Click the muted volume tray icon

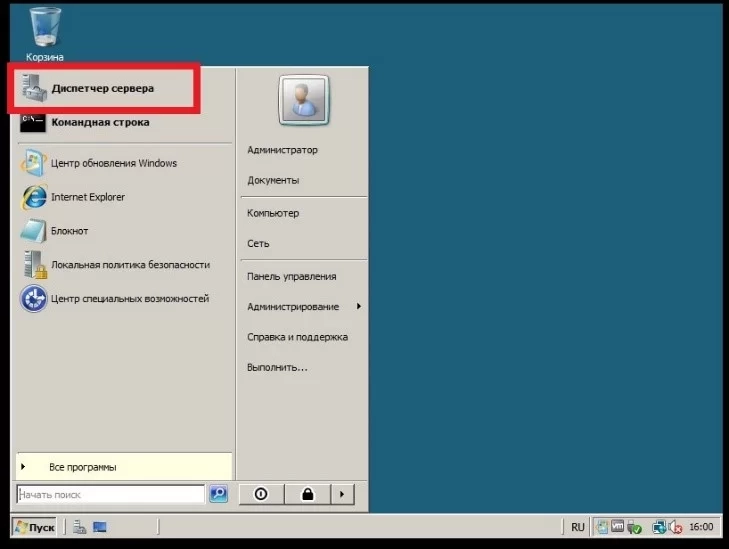point(675,528)
